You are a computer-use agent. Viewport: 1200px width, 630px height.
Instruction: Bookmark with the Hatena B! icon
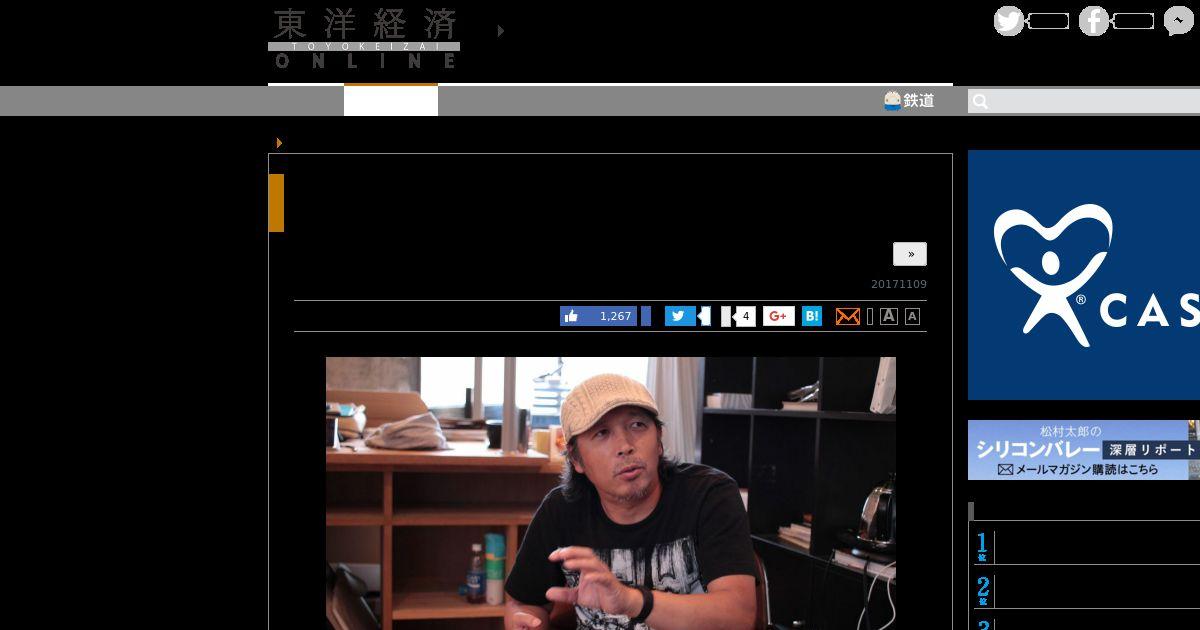[x=811, y=316]
